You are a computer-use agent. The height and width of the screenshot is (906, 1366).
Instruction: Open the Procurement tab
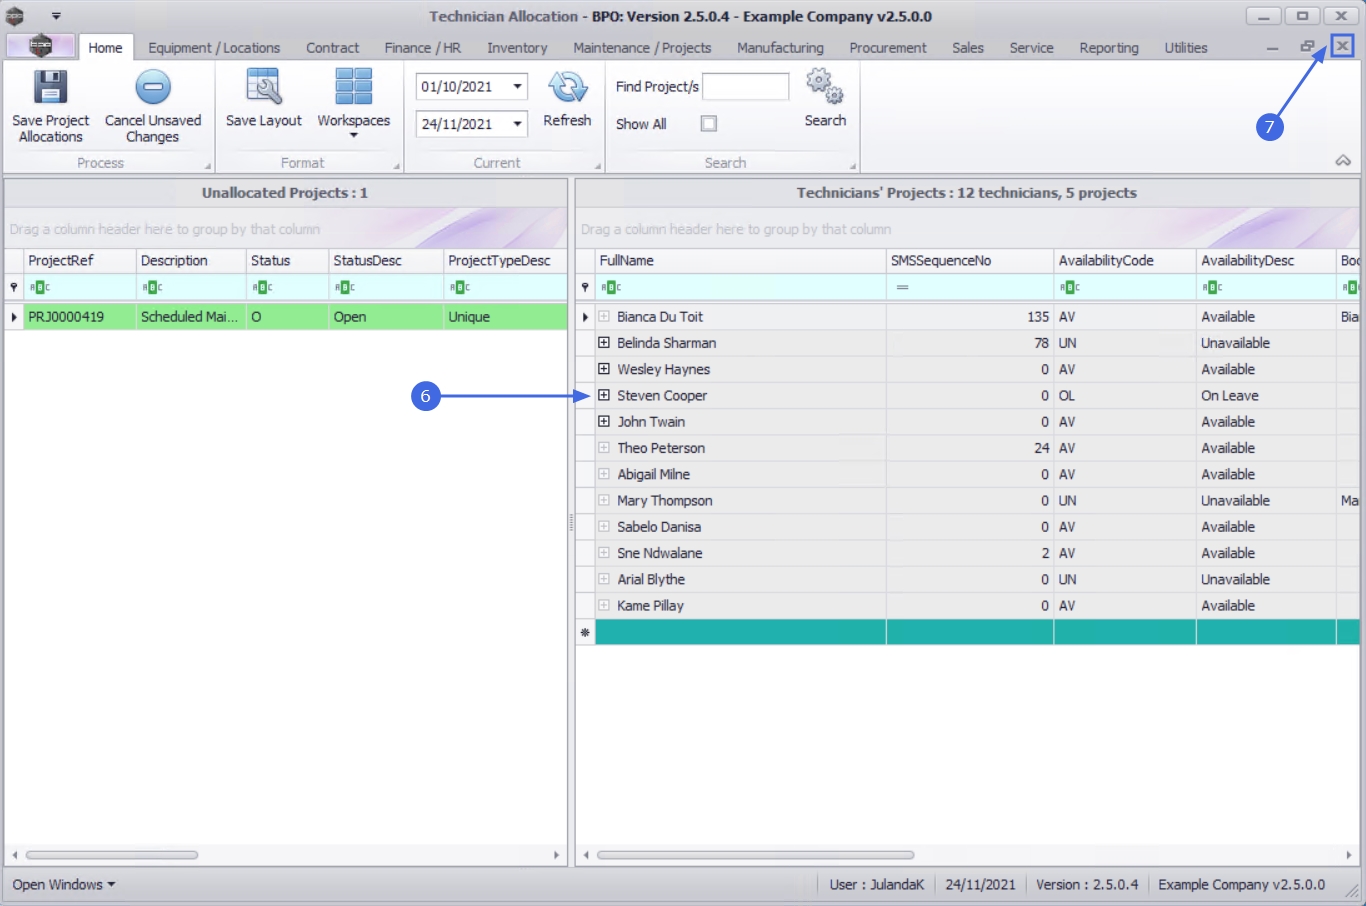(888, 47)
